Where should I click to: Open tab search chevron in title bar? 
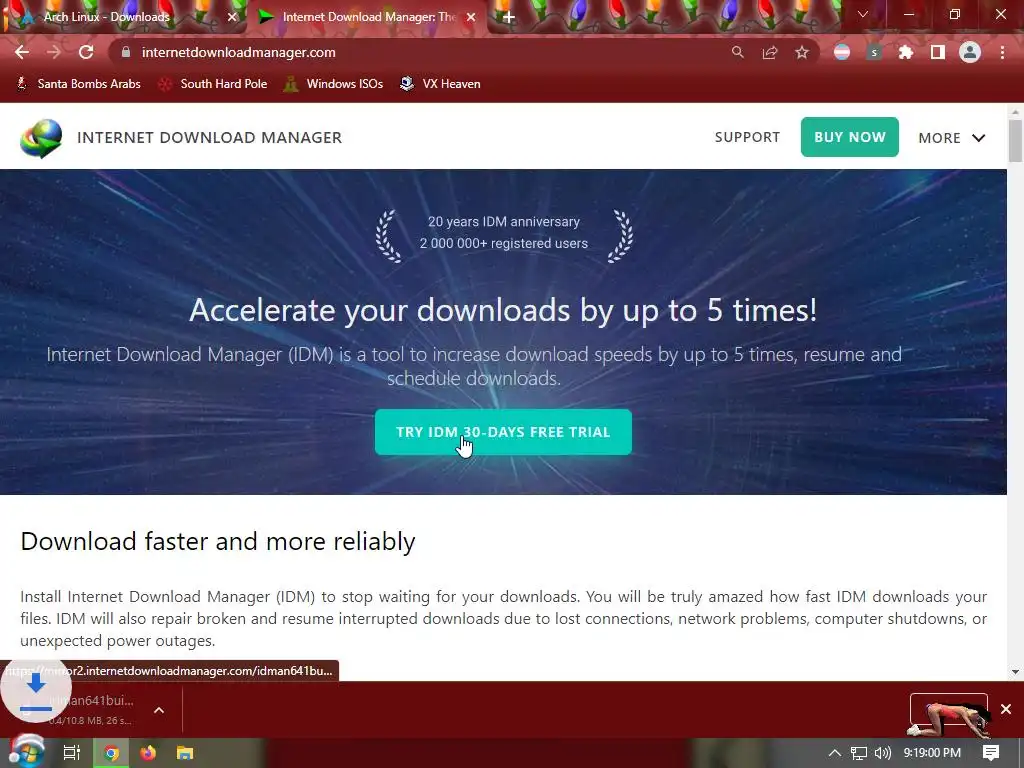[x=863, y=14]
